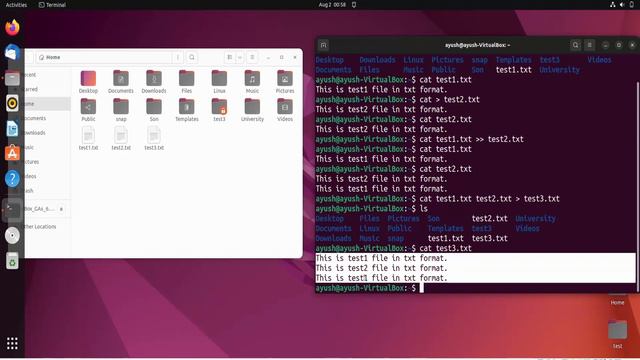Click the Terminal scrollbar

638,187
